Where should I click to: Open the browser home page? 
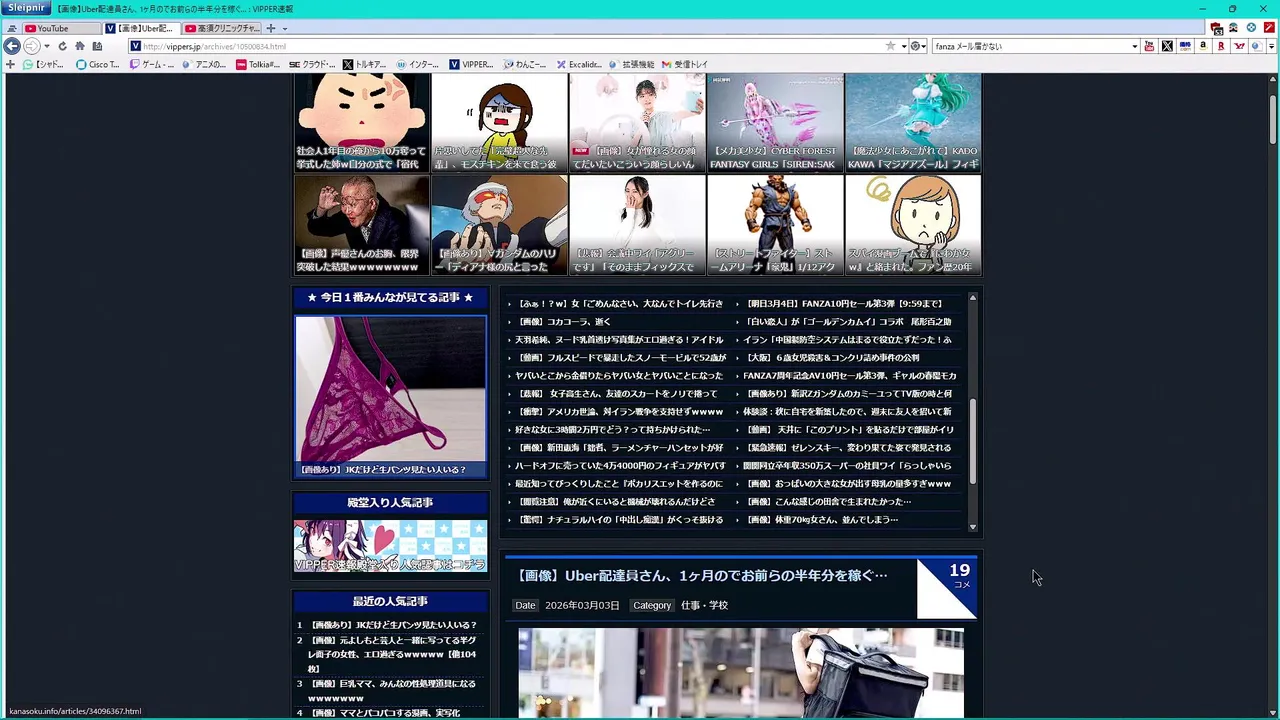pyautogui.click(x=79, y=46)
